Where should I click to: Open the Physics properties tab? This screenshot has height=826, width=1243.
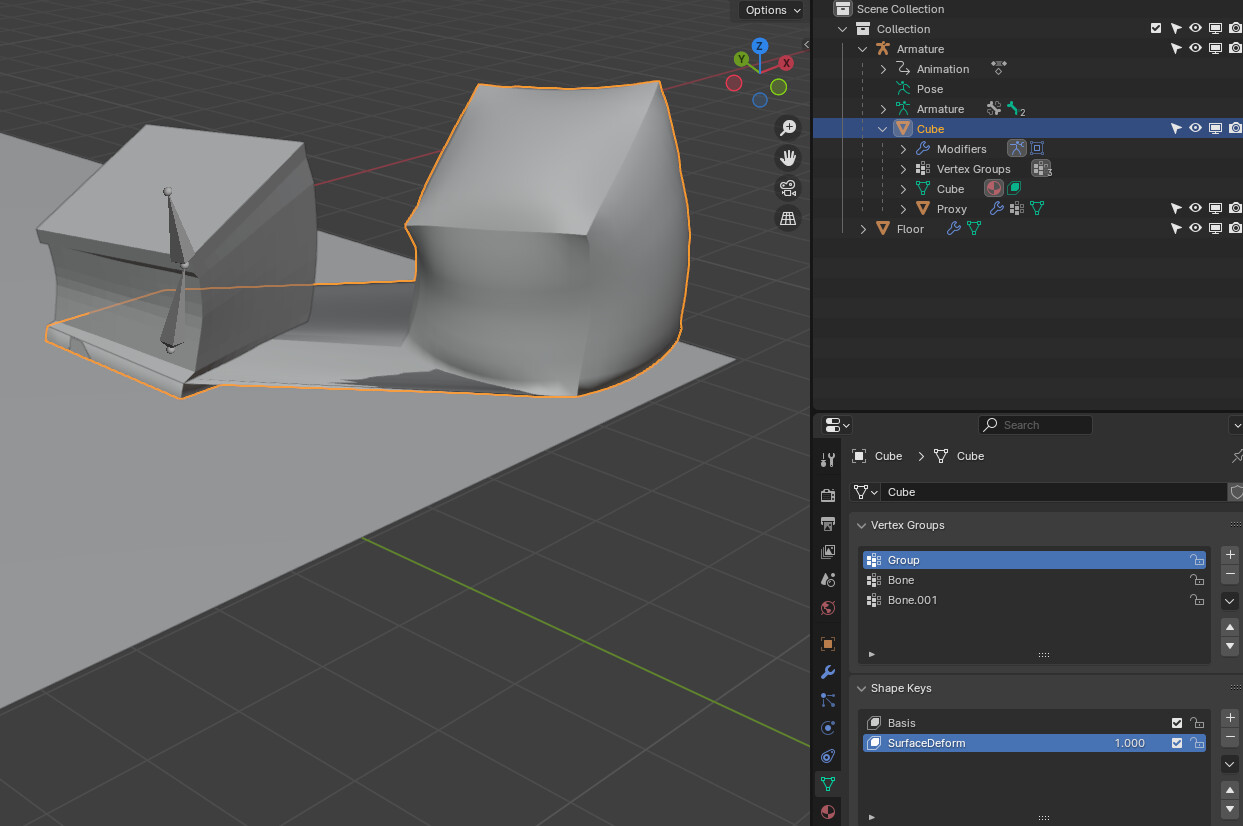pos(827,727)
